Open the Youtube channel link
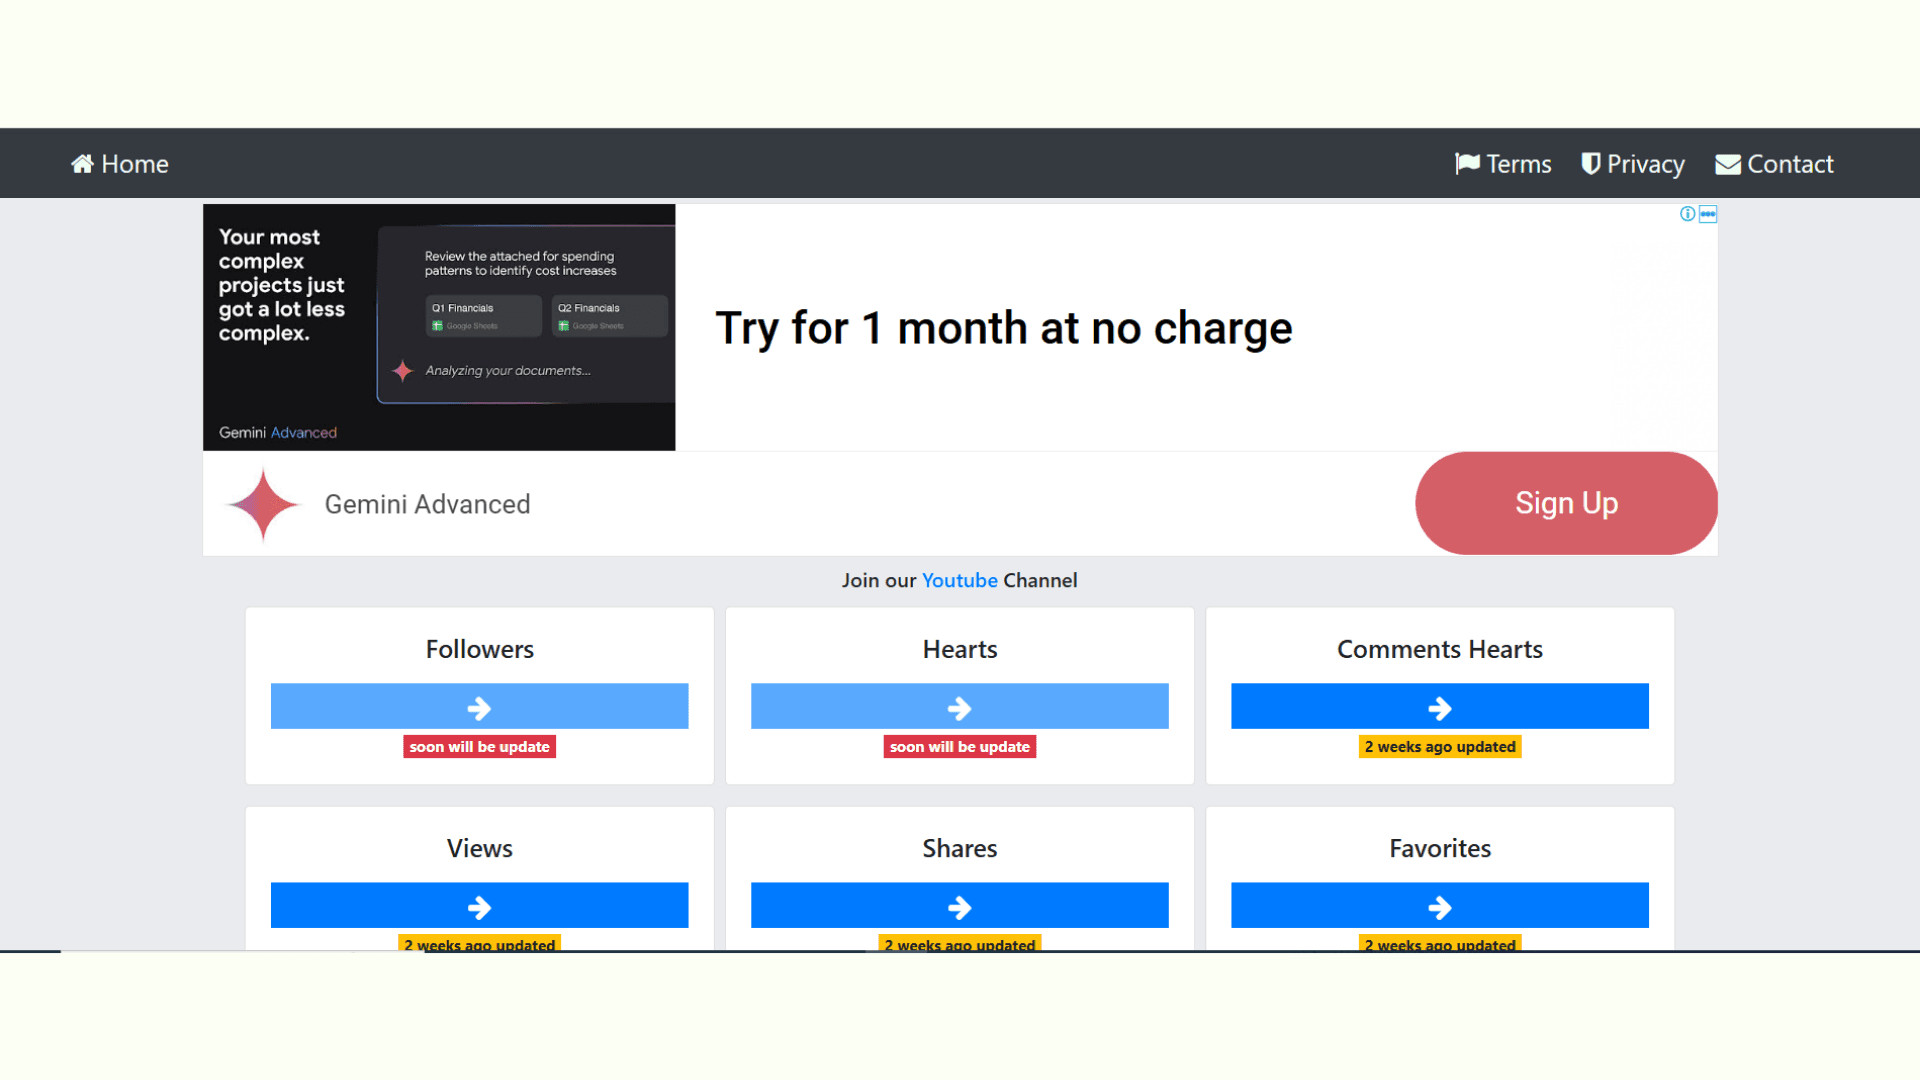This screenshot has height=1080, width=1920. click(x=959, y=580)
